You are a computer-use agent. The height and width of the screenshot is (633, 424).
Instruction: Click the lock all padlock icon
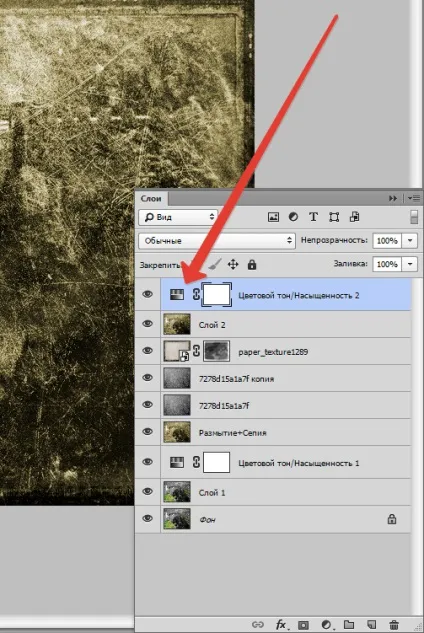pos(252,265)
